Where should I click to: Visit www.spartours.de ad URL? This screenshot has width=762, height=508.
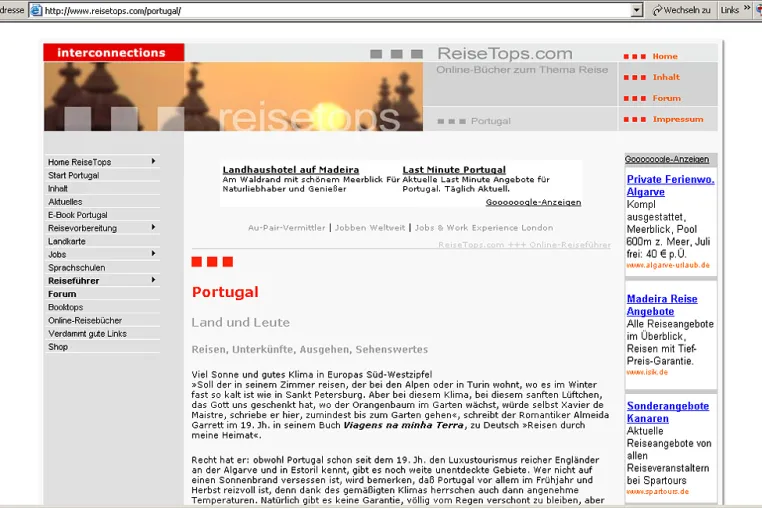tap(658, 491)
